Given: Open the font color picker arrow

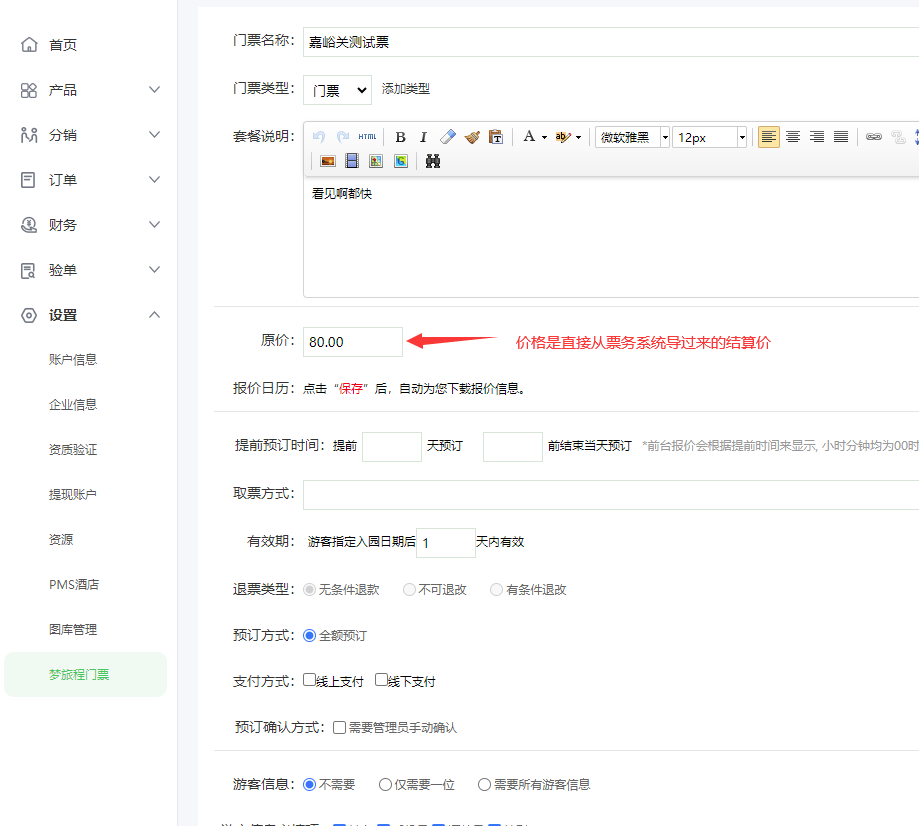Looking at the screenshot, I should 544,137.
